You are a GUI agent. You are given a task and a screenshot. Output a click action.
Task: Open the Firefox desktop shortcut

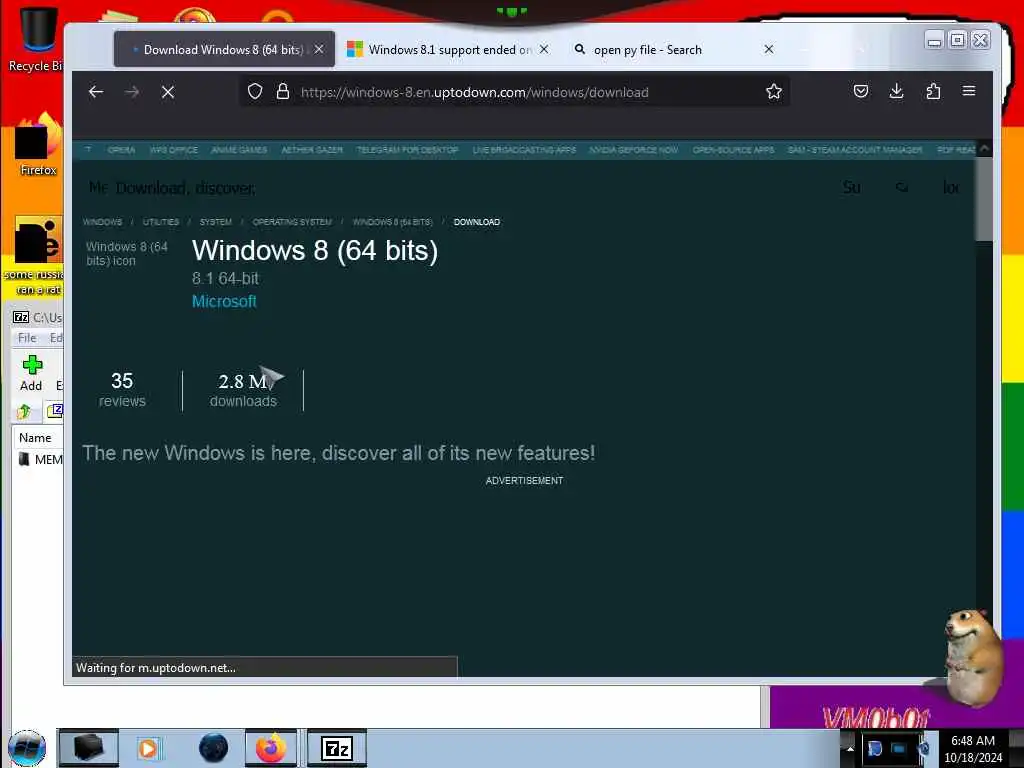pos(38,145)
